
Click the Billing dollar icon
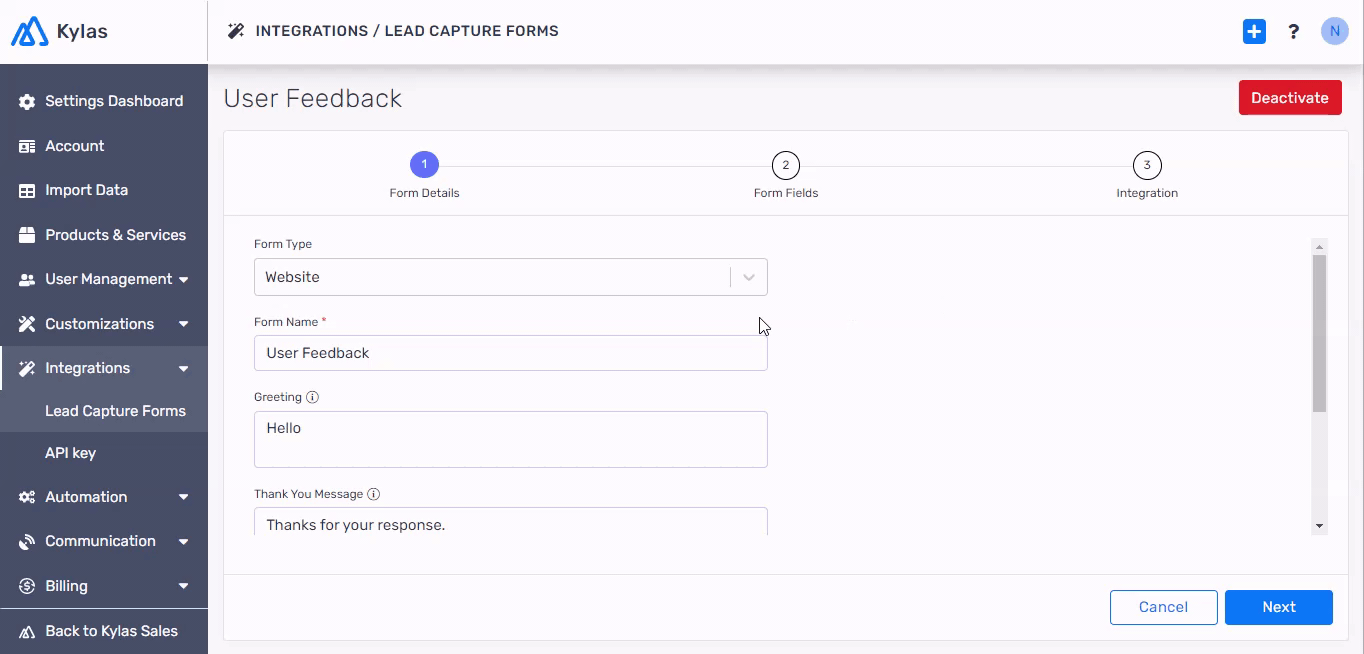click(x=27, y=586)
